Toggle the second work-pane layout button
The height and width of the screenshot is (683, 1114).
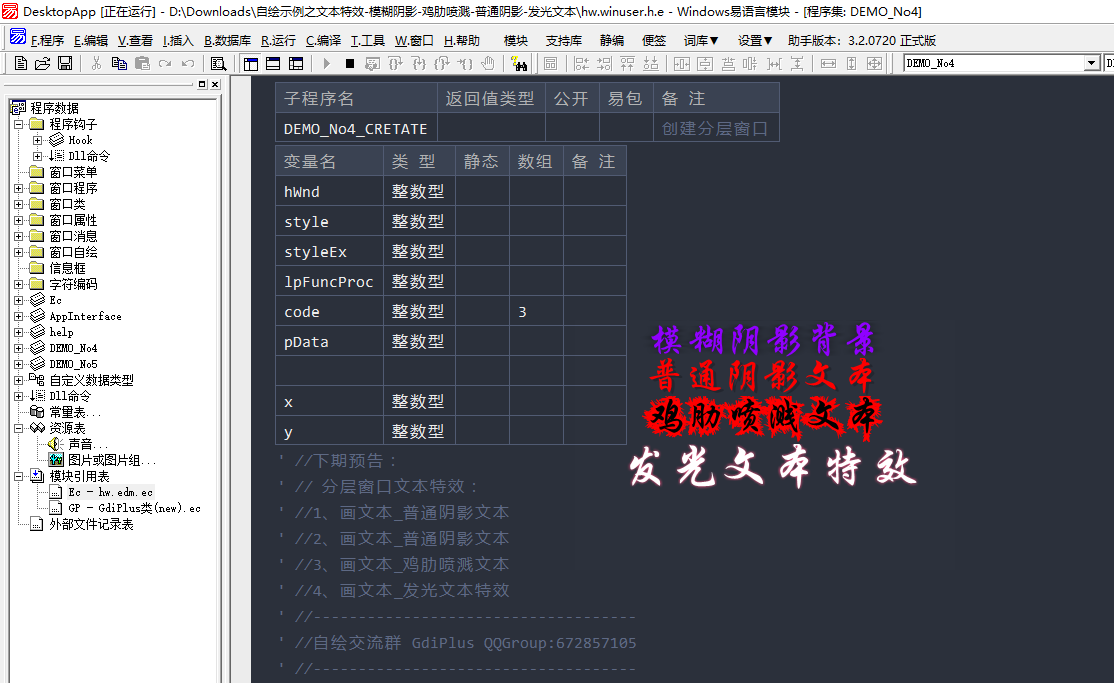(274, 63)
